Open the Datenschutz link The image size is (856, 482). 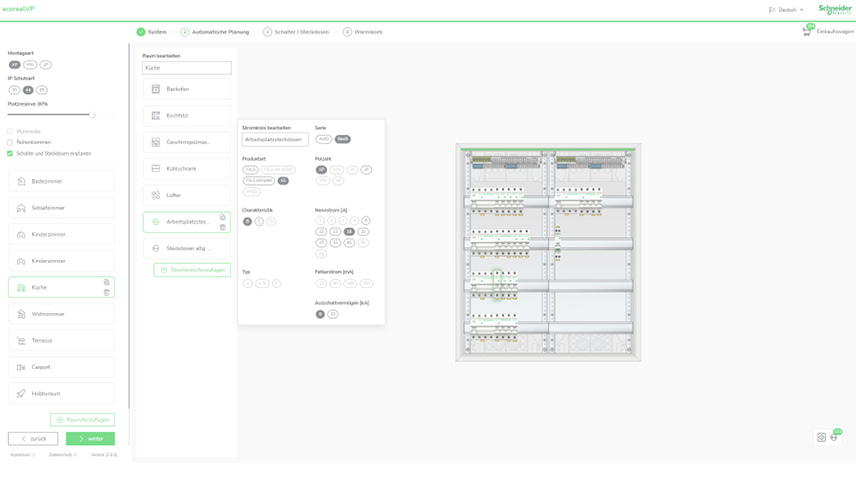point(63,455)
